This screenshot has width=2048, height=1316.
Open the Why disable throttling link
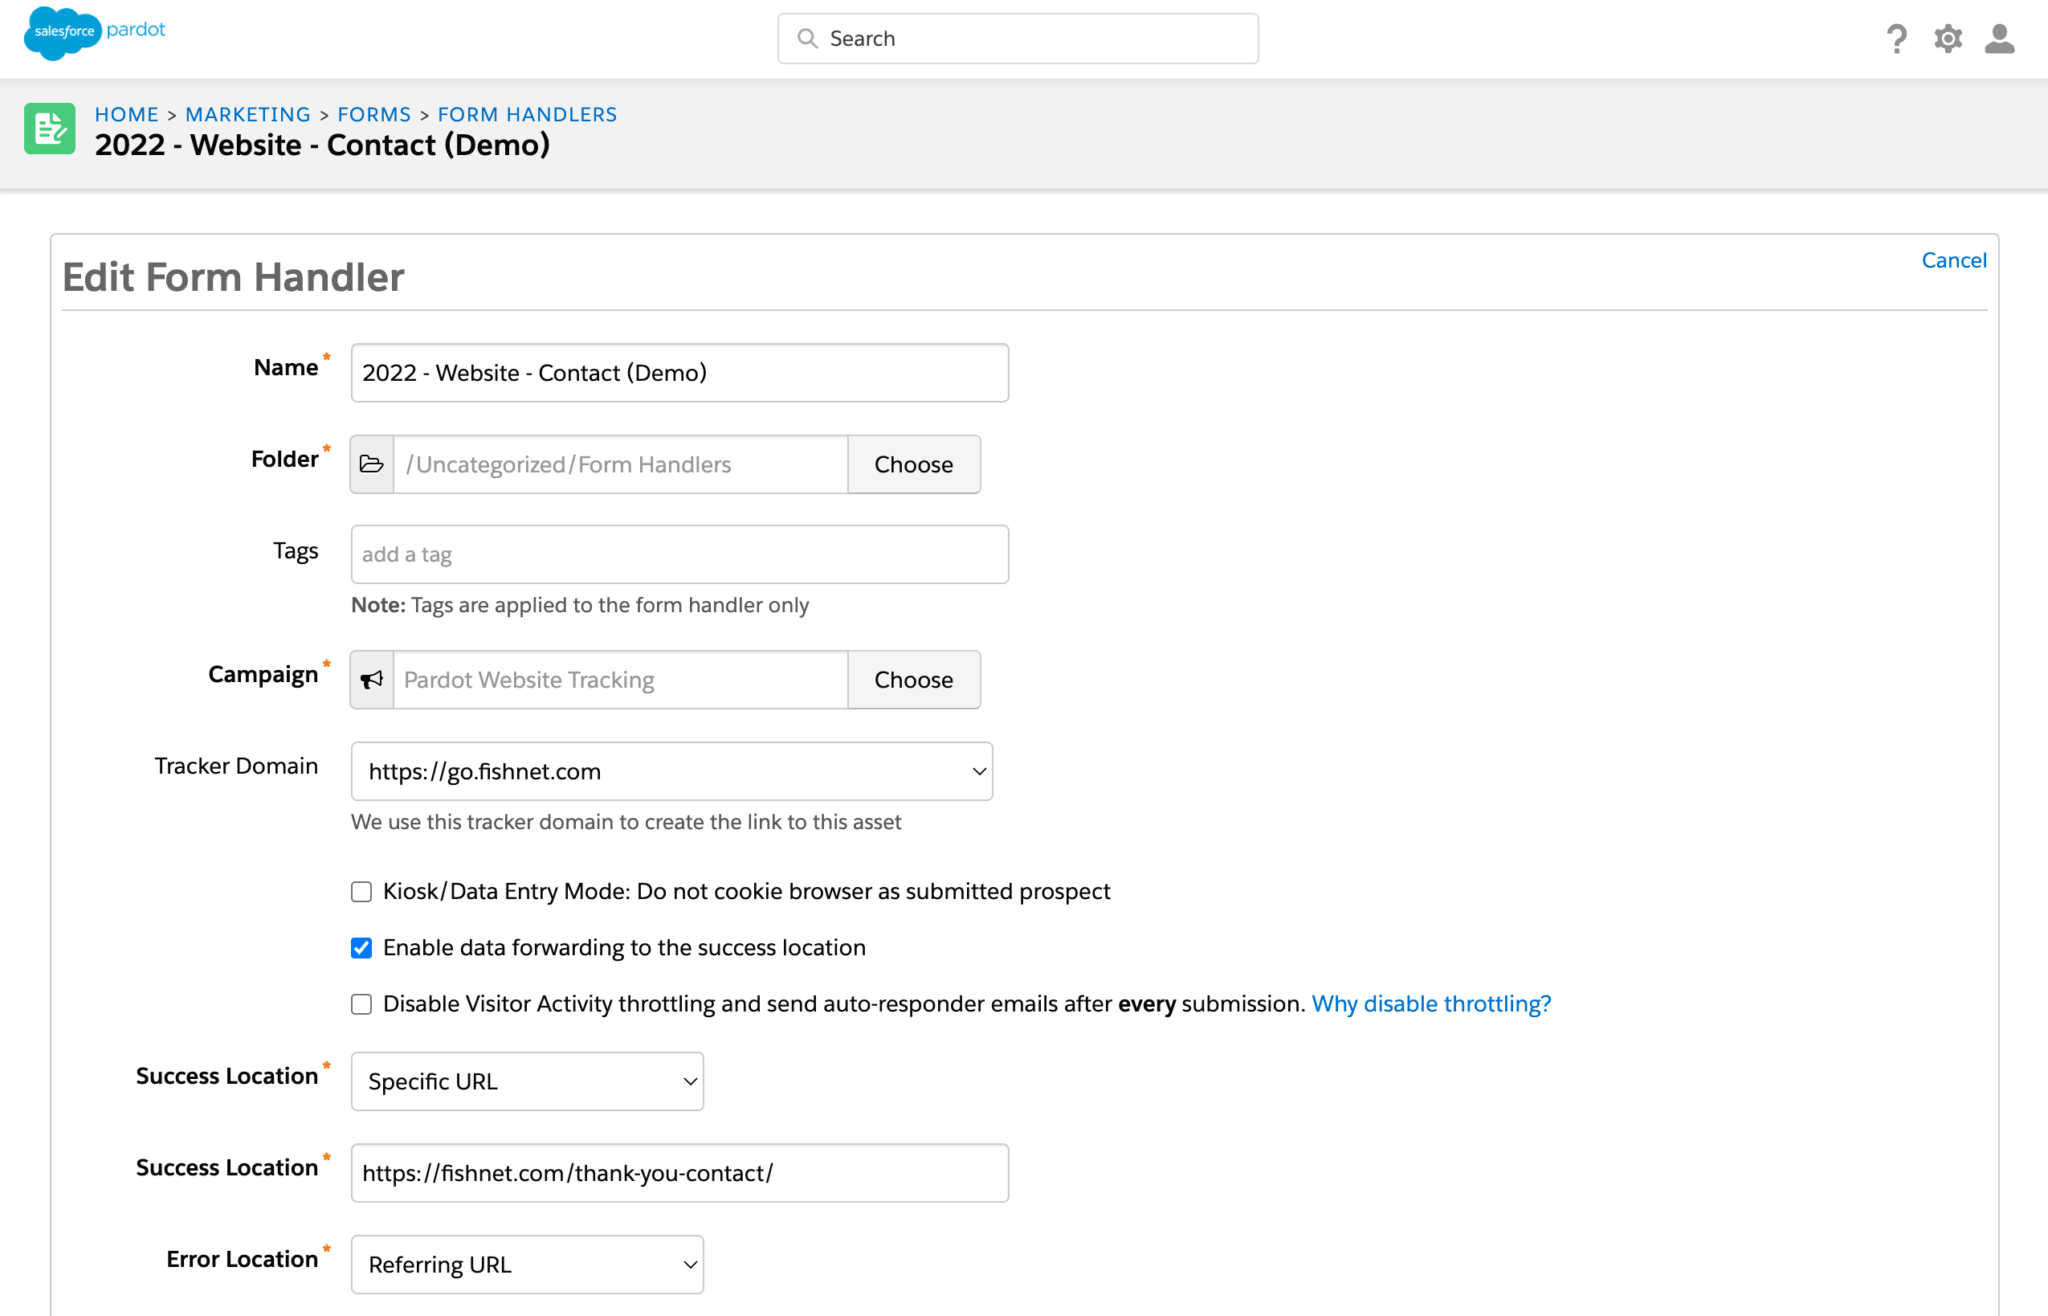point(1431,1004)
